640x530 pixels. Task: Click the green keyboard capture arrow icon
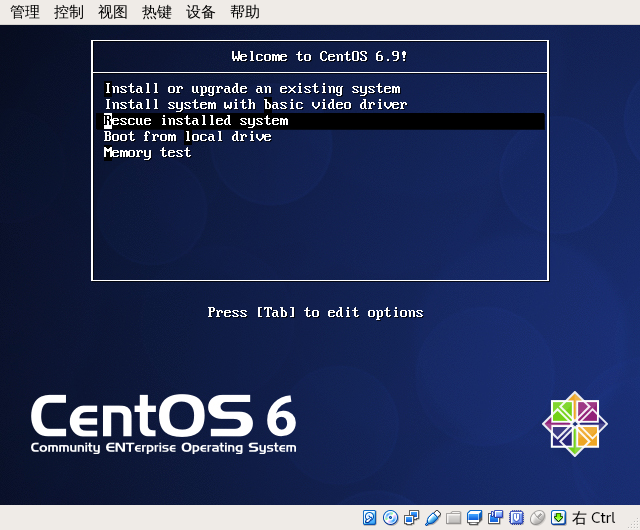coord(558,518)
